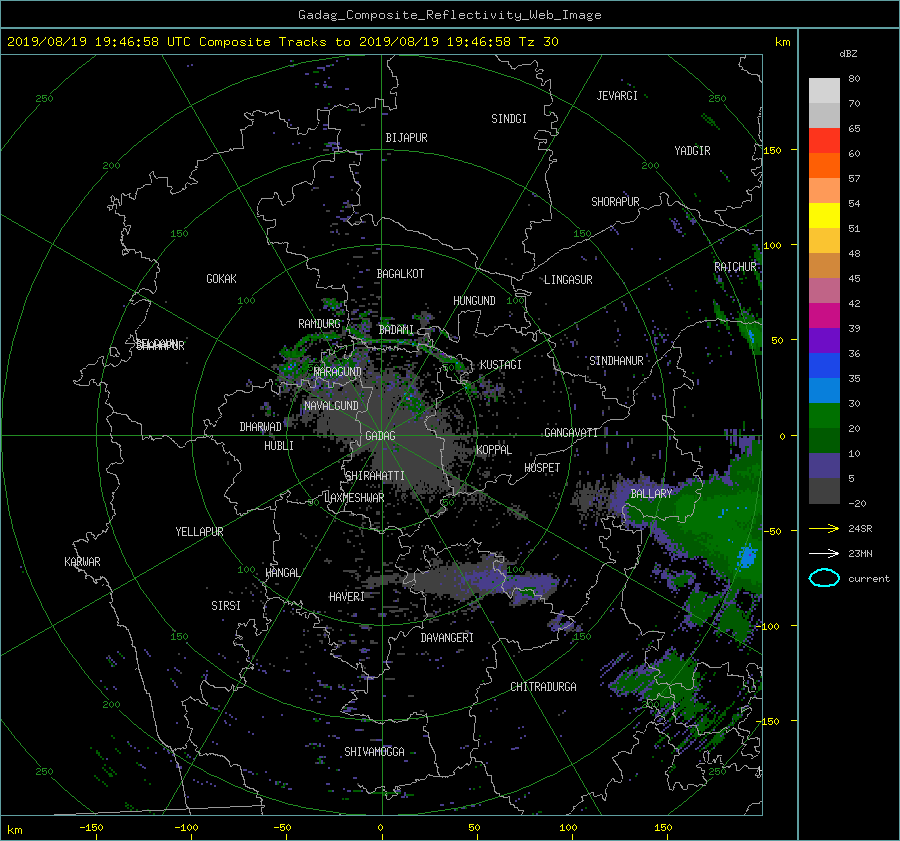Click the 'YELLAPUR' city label
Viewport: 900px width, 841px height.
coord(199,532)
